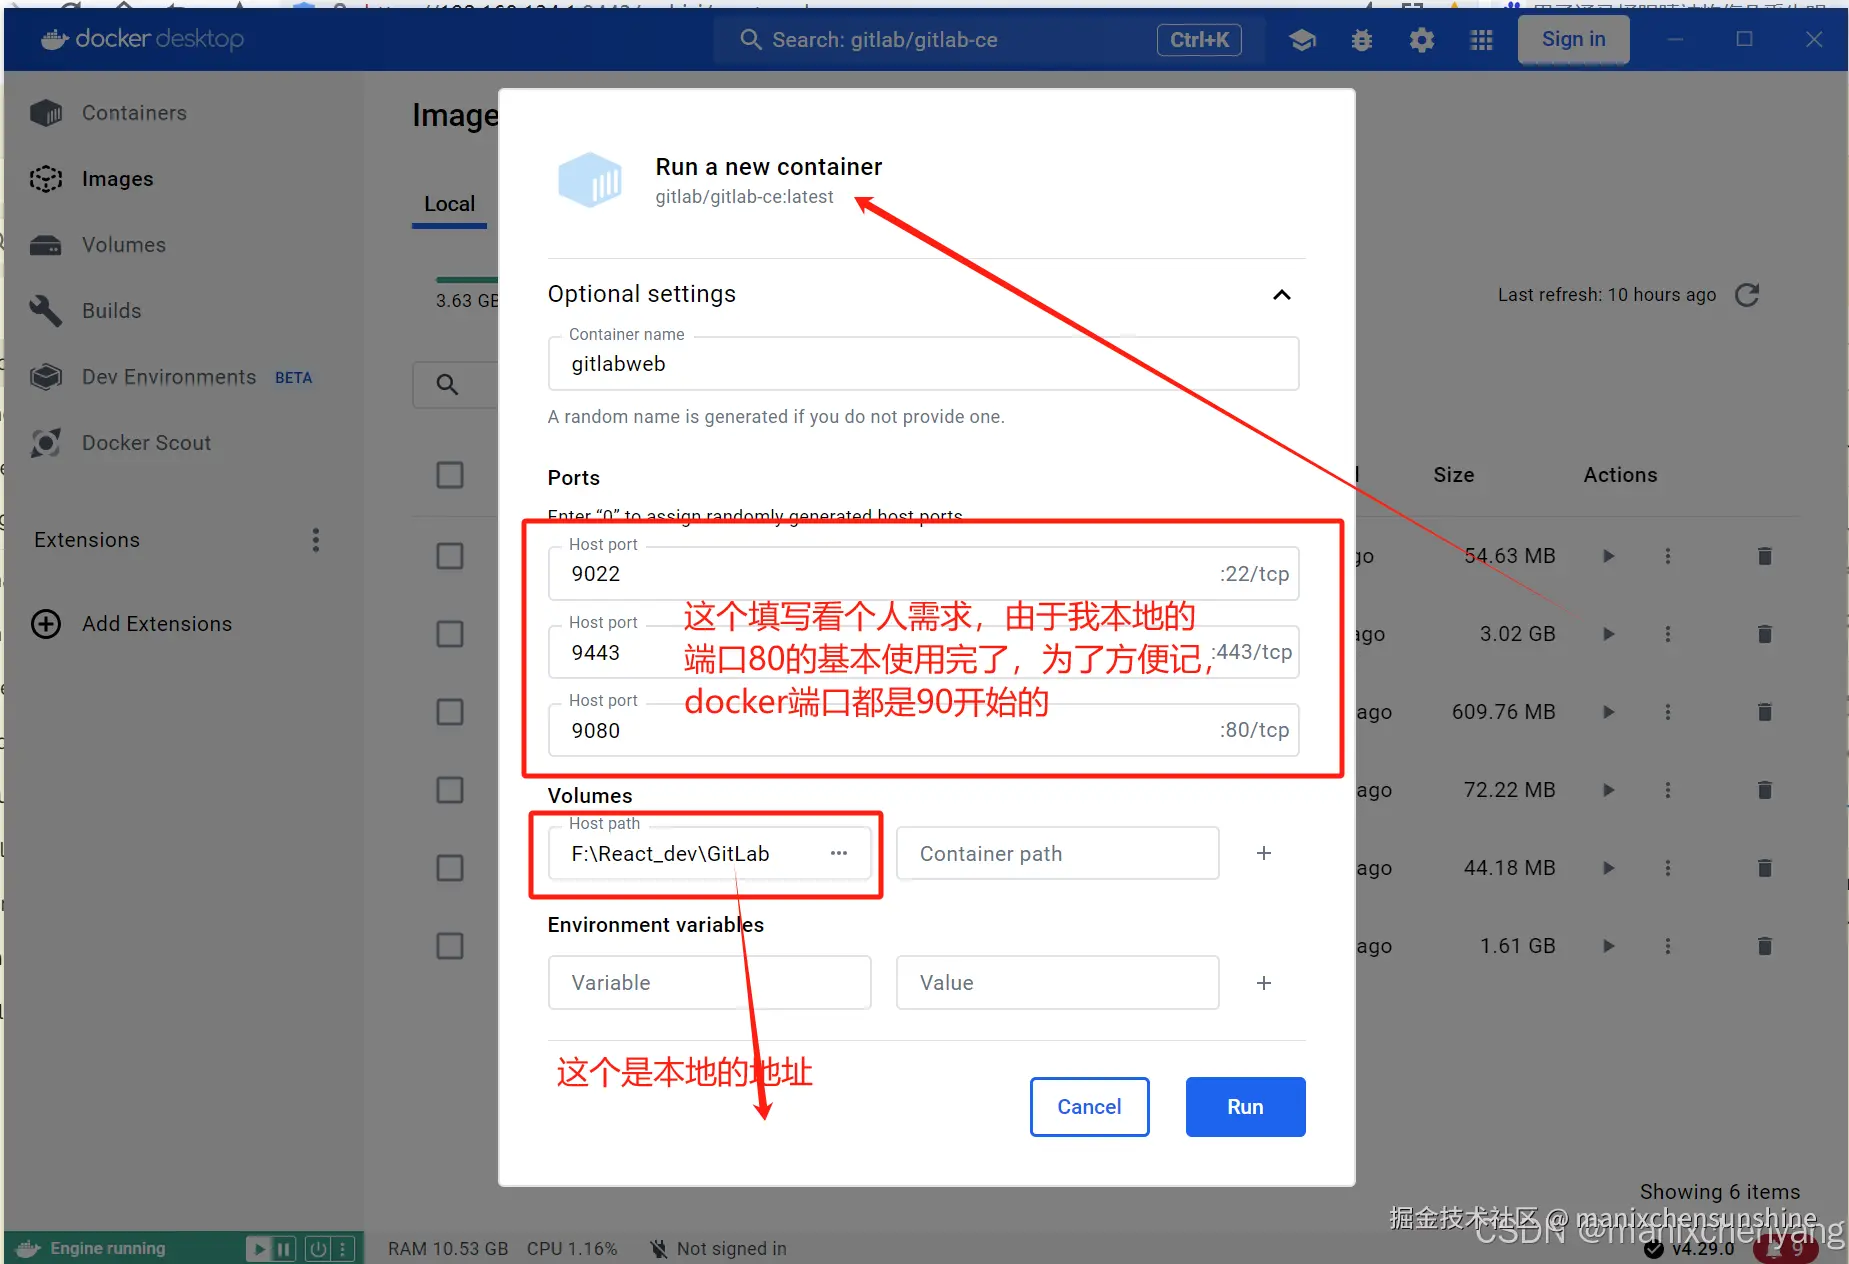
Task: Delete the 54.63 MB image
Action: click(1765, 556)
